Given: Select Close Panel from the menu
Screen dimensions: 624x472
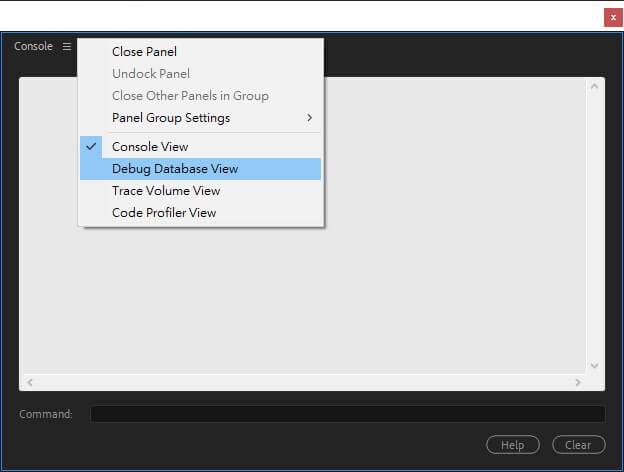Looking at the screenshot, I should click(x=144, y=52).
